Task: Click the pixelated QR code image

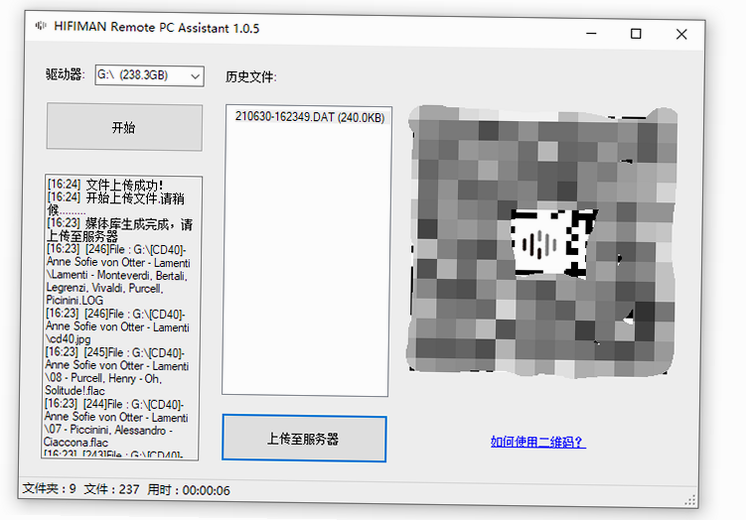Action: point(542,241)
